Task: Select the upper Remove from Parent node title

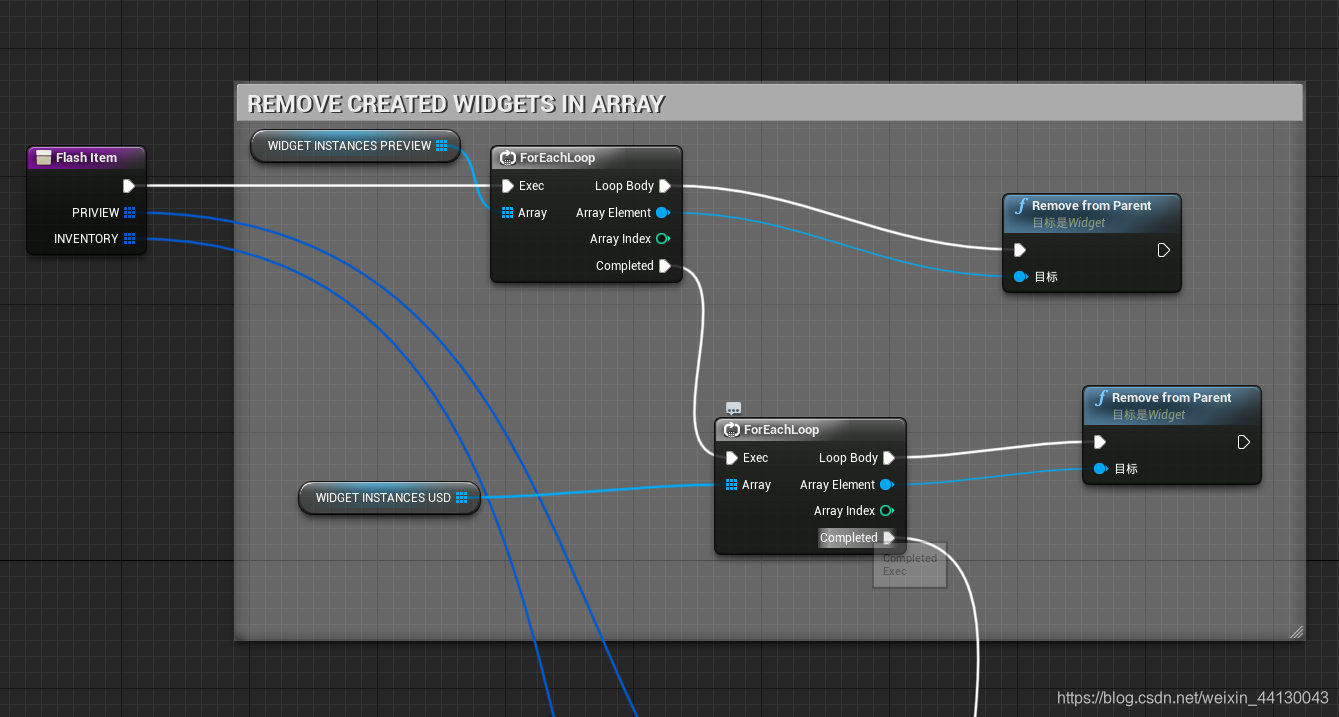Action: (x=1091, y=205)
